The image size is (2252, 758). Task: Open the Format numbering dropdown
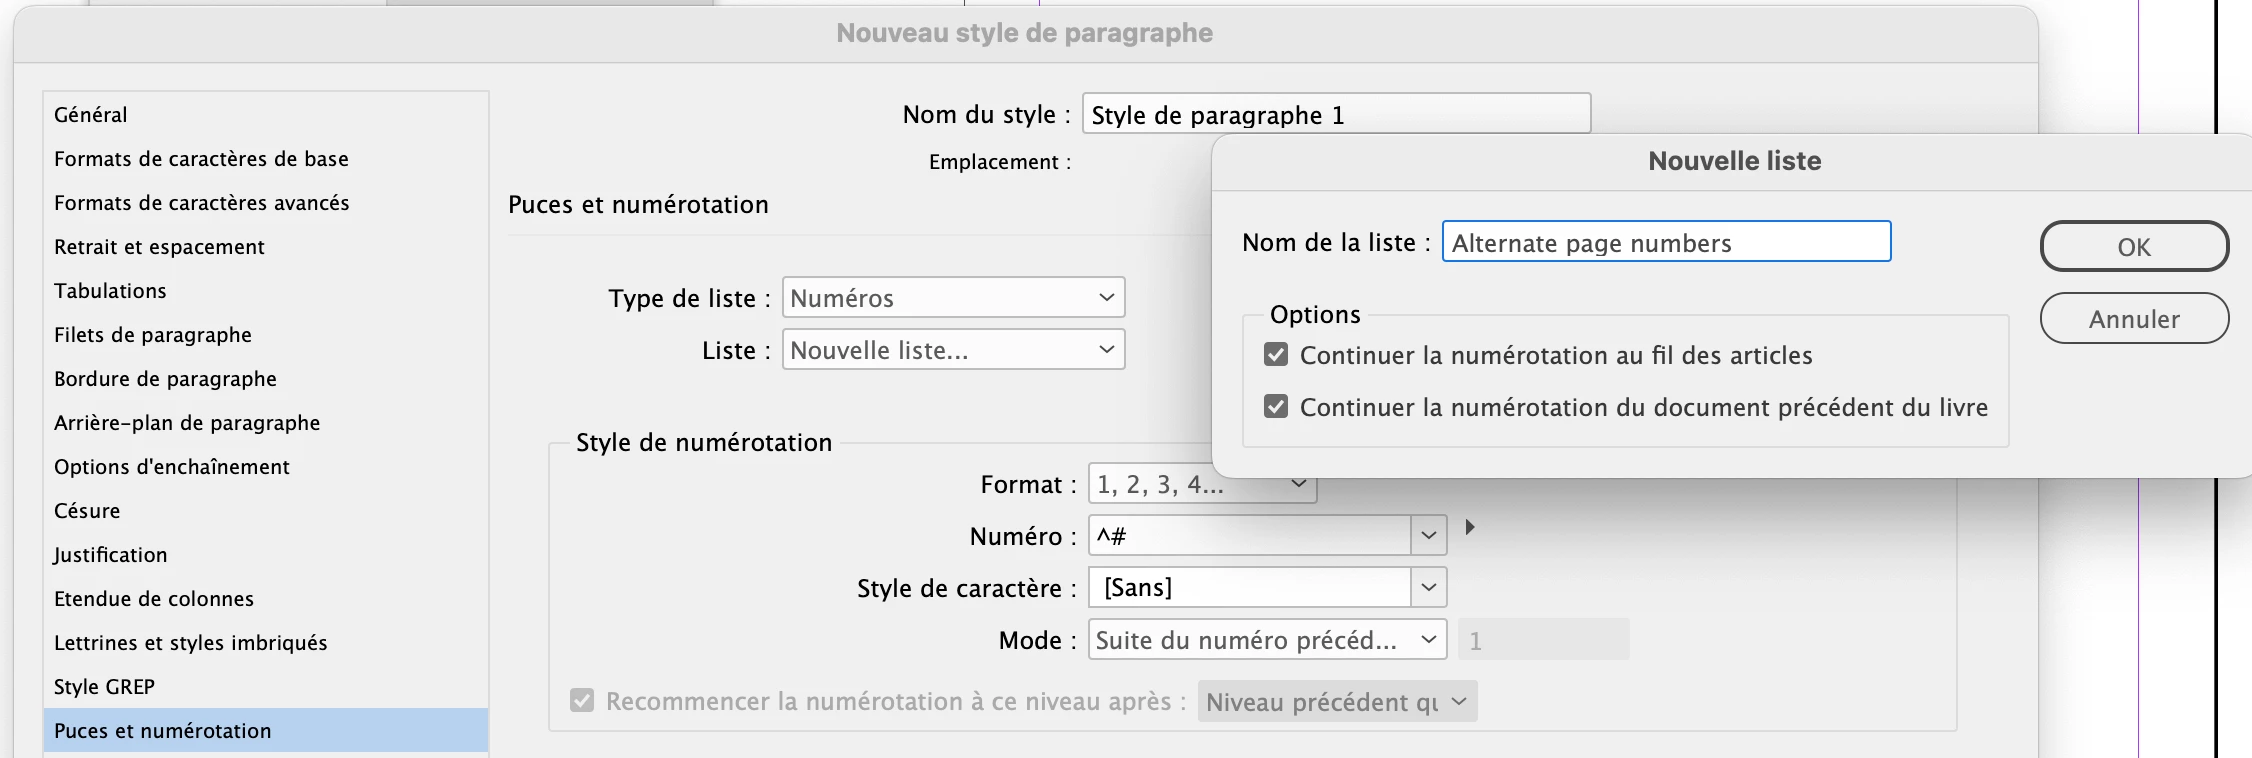pos(1299,486)
